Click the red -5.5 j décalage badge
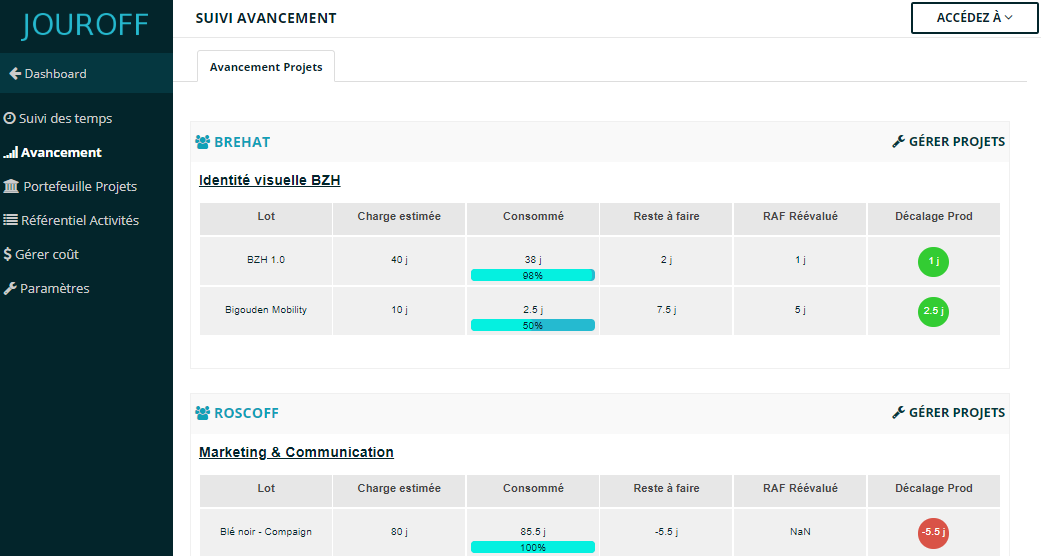Image resolution: width=1041 pixels, height=556 pixels. click(933, 533)
